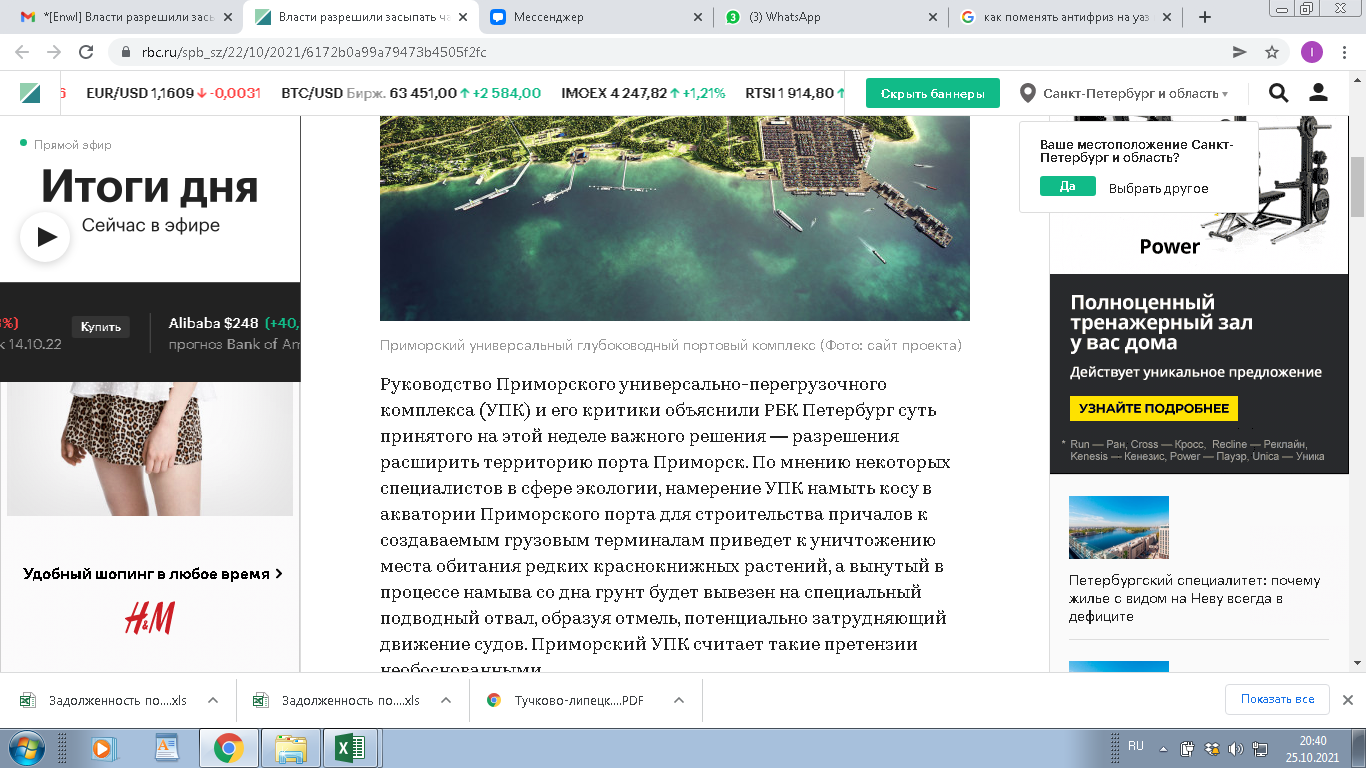Click the vertical page scrollbar

tap(1357, 188)
